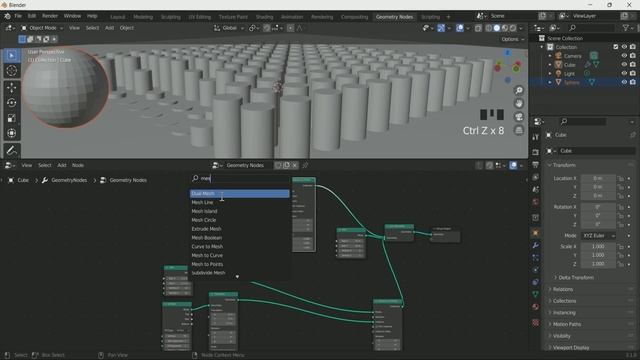Choose the Rotate tool
The width and height of the screenshot is (640, 360).
(x=11, y=103)
